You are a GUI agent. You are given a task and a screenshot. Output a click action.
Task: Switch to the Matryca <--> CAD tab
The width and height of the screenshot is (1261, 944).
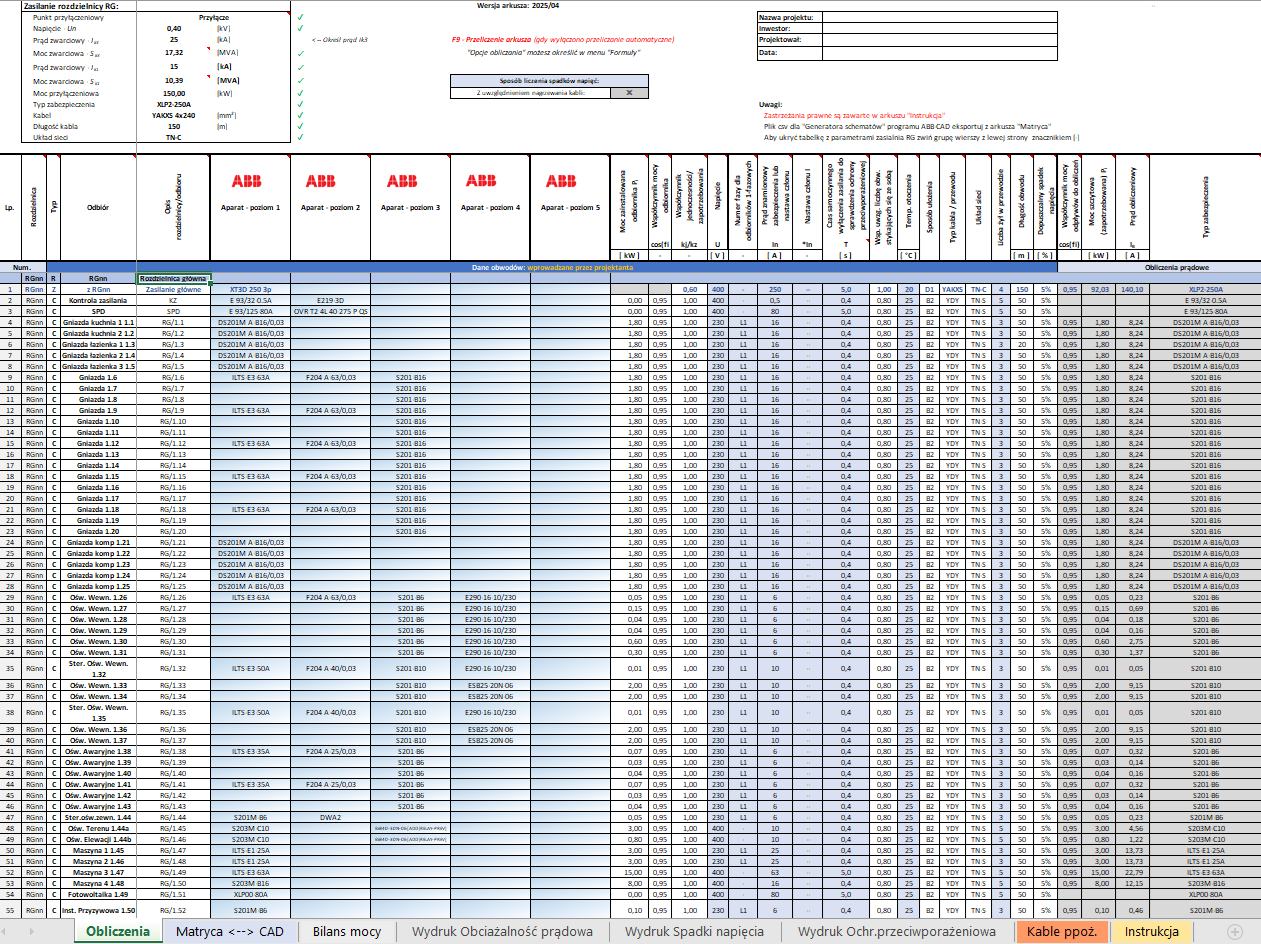point(230,931)
